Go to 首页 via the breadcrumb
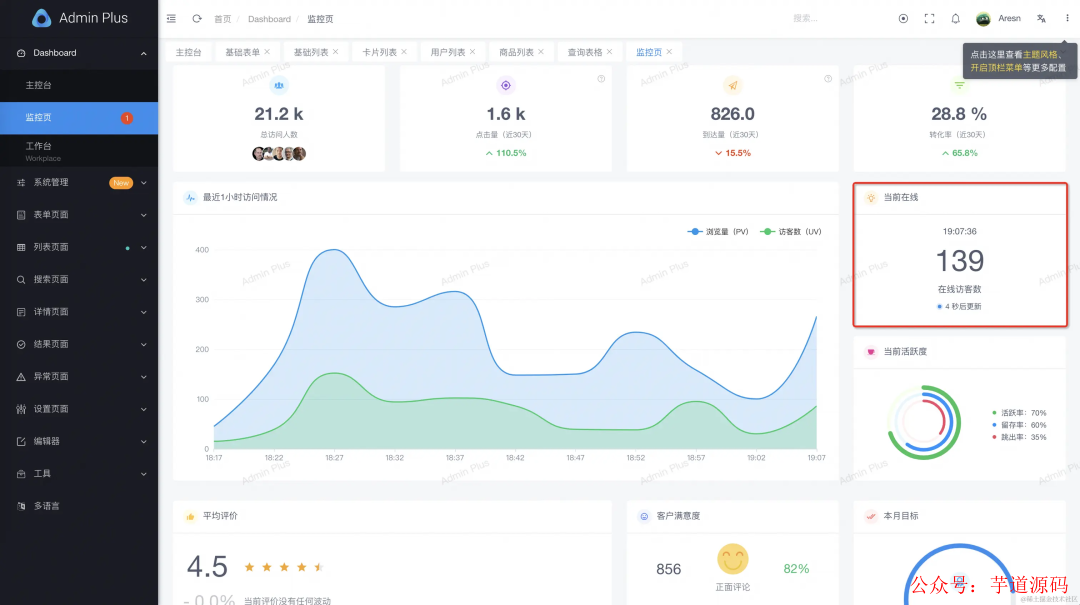The width and height of the screenshot is (1080, 605). click(x=222, y=19)
